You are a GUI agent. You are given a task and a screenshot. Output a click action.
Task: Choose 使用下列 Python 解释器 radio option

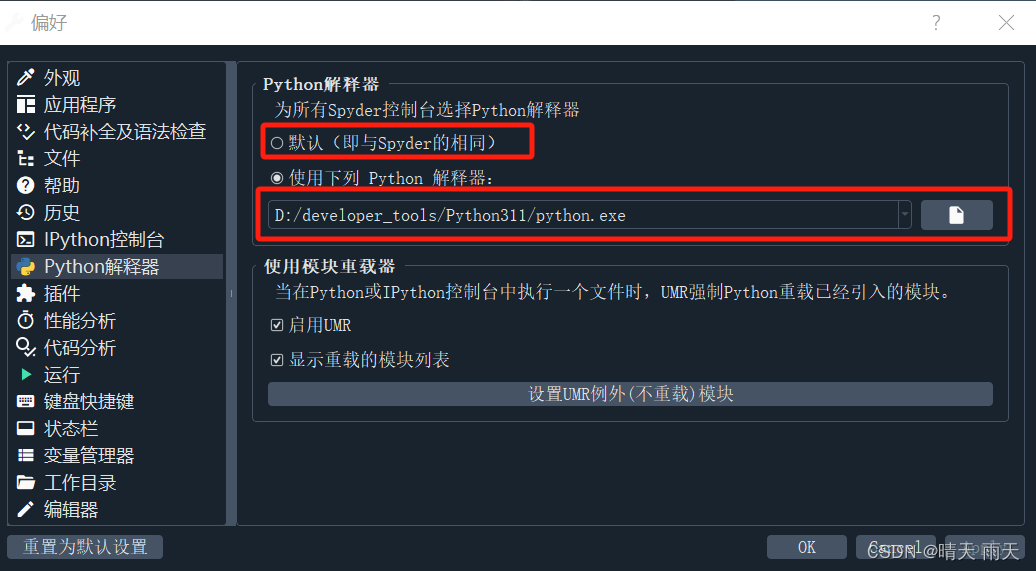coord(277,178)
